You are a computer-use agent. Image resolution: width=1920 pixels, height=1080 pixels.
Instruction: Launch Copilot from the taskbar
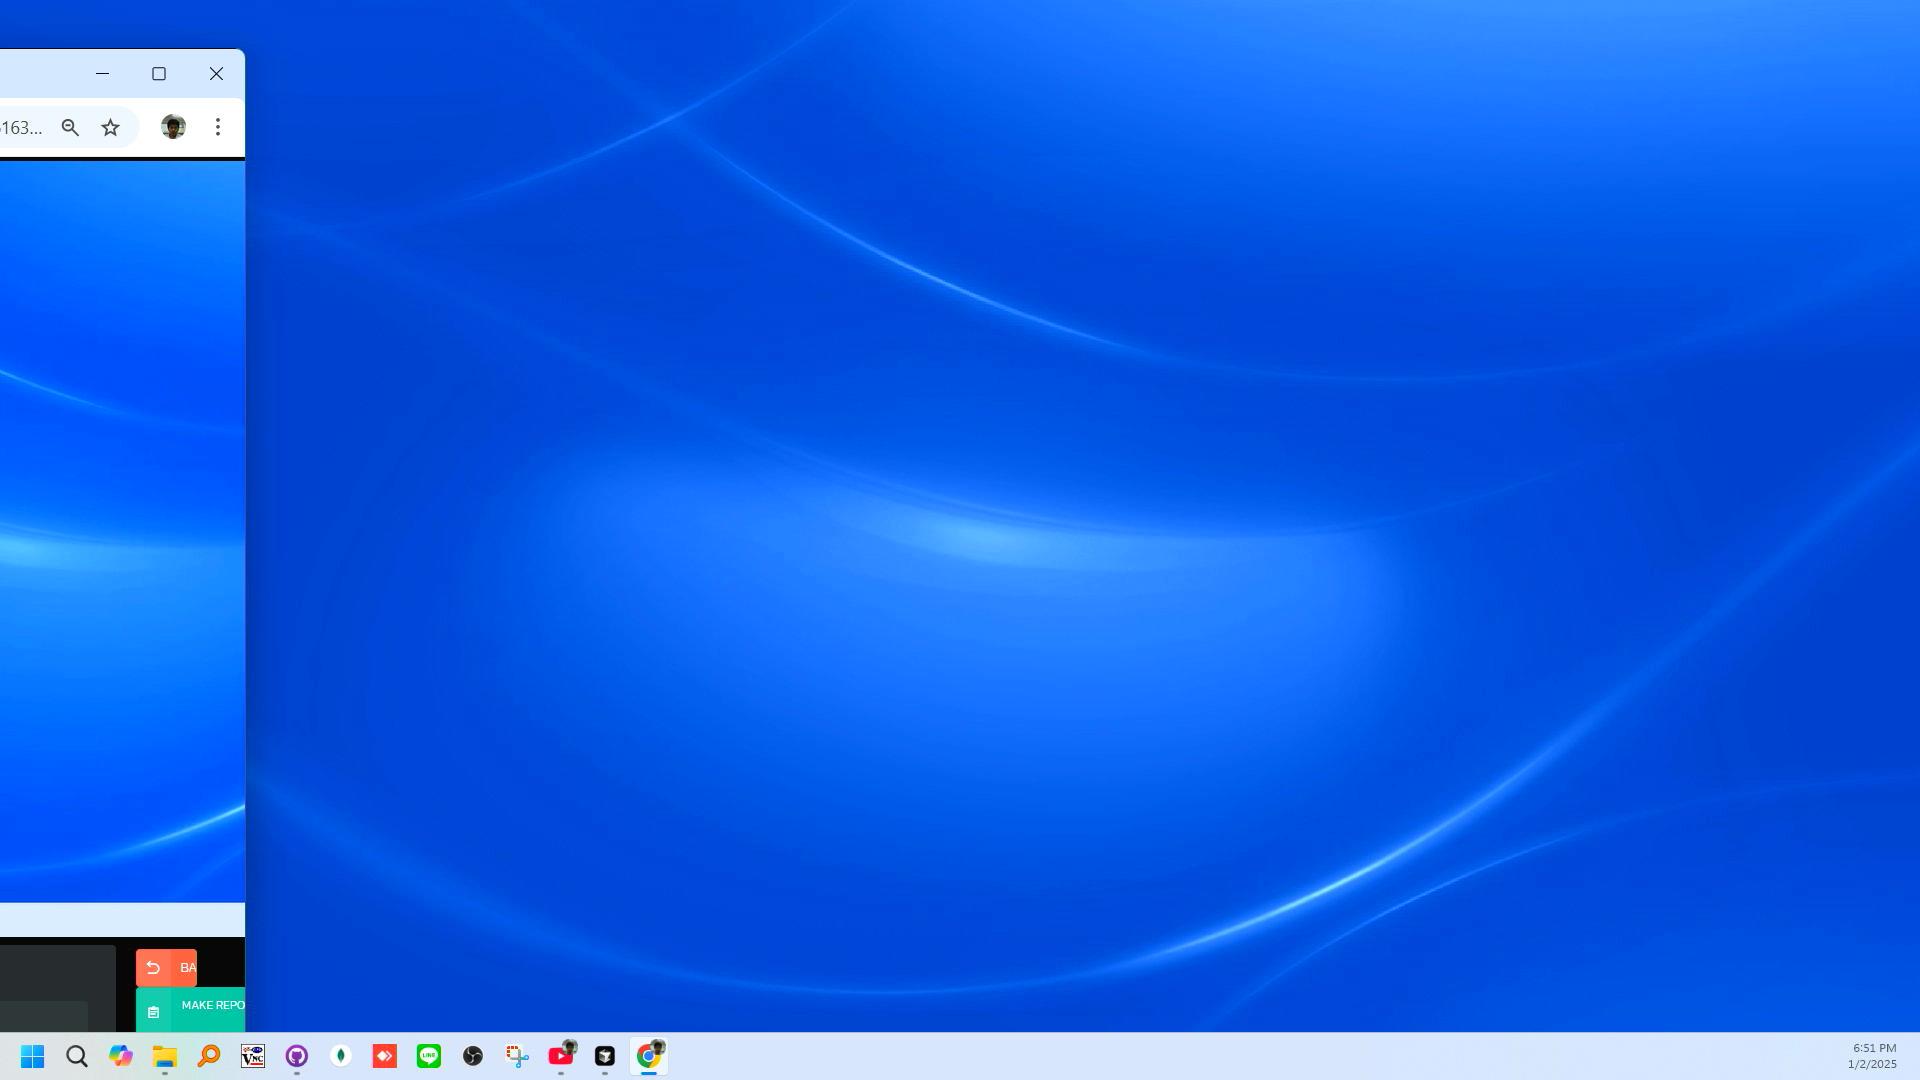tap(121, 1056)
